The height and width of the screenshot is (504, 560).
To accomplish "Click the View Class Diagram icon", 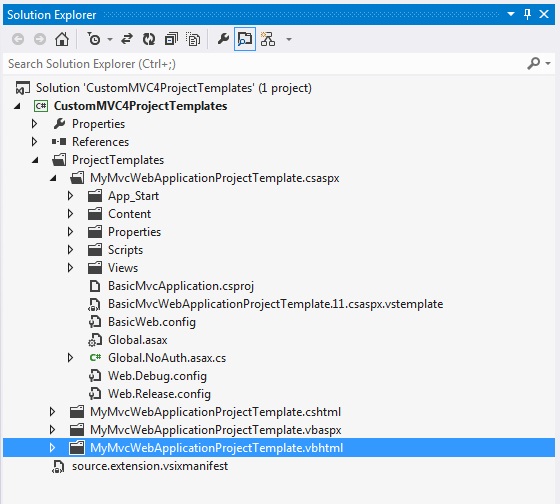I will tap(268, 39).
